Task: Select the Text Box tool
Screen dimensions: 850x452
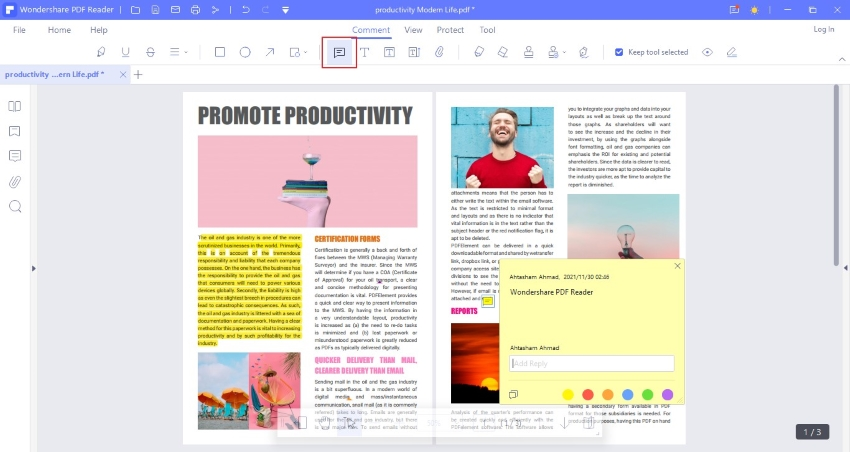Action: click(x=389, y=52)
